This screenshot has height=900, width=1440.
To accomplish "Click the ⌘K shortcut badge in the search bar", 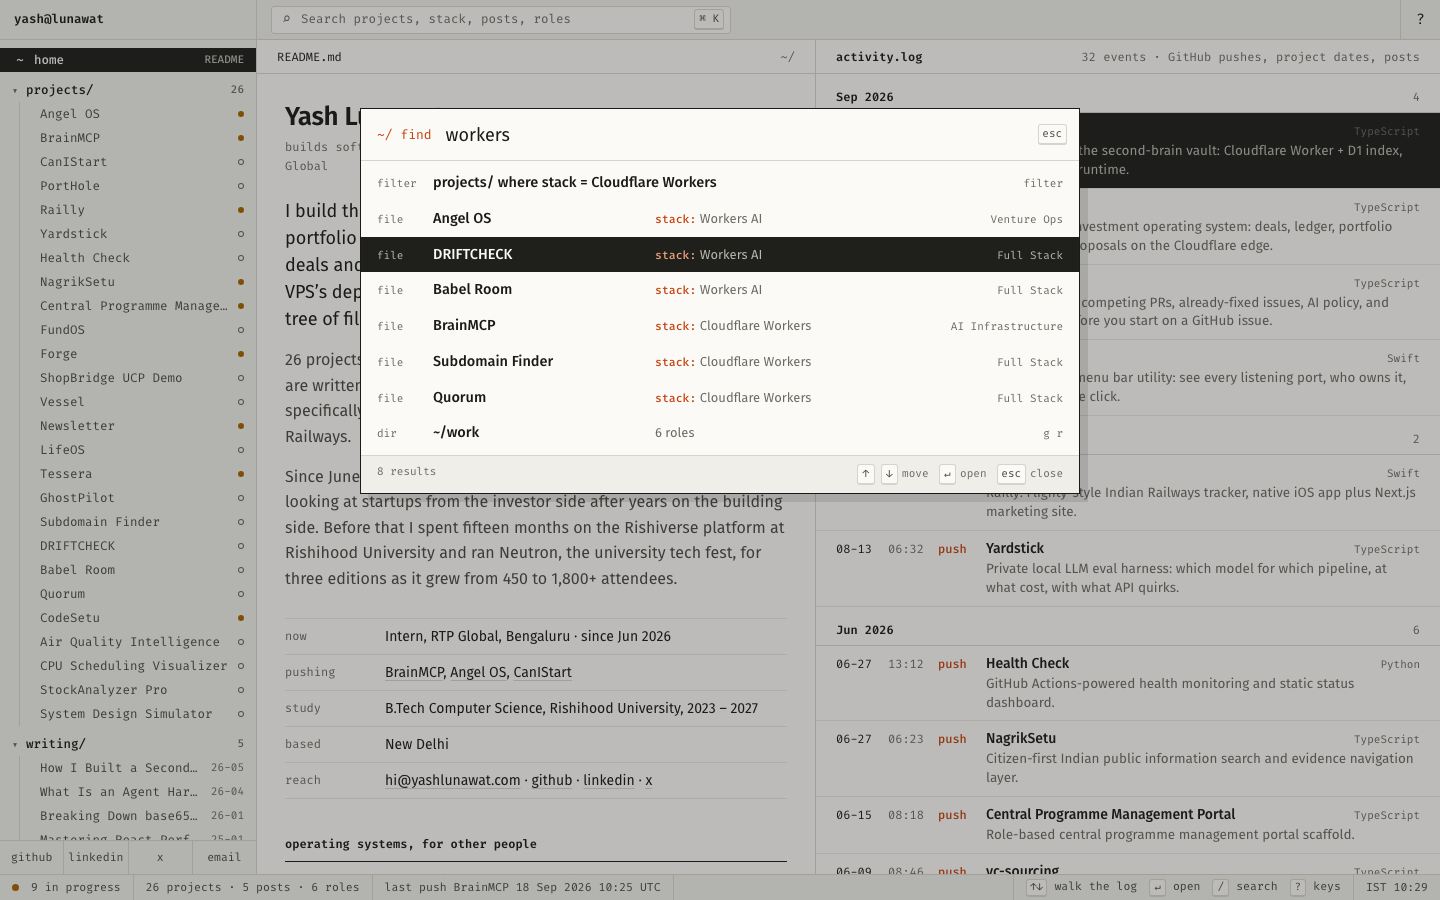I will (709, 19).
